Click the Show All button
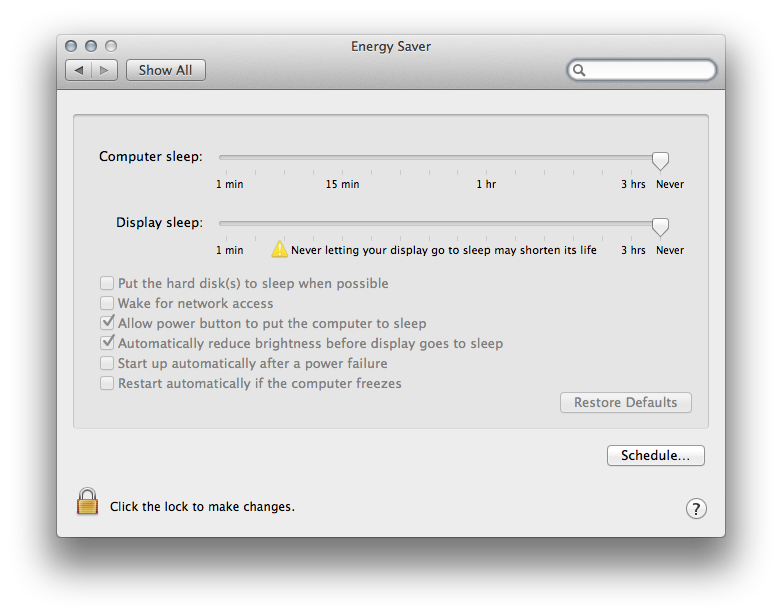782x616 pixels. tap(166, 70)
